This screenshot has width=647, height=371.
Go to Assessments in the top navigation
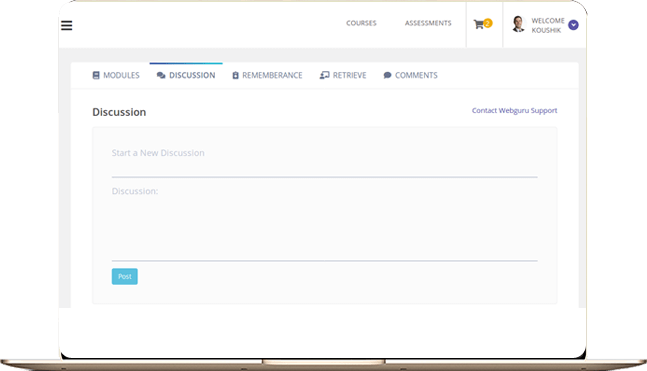(x=428, y=23)
